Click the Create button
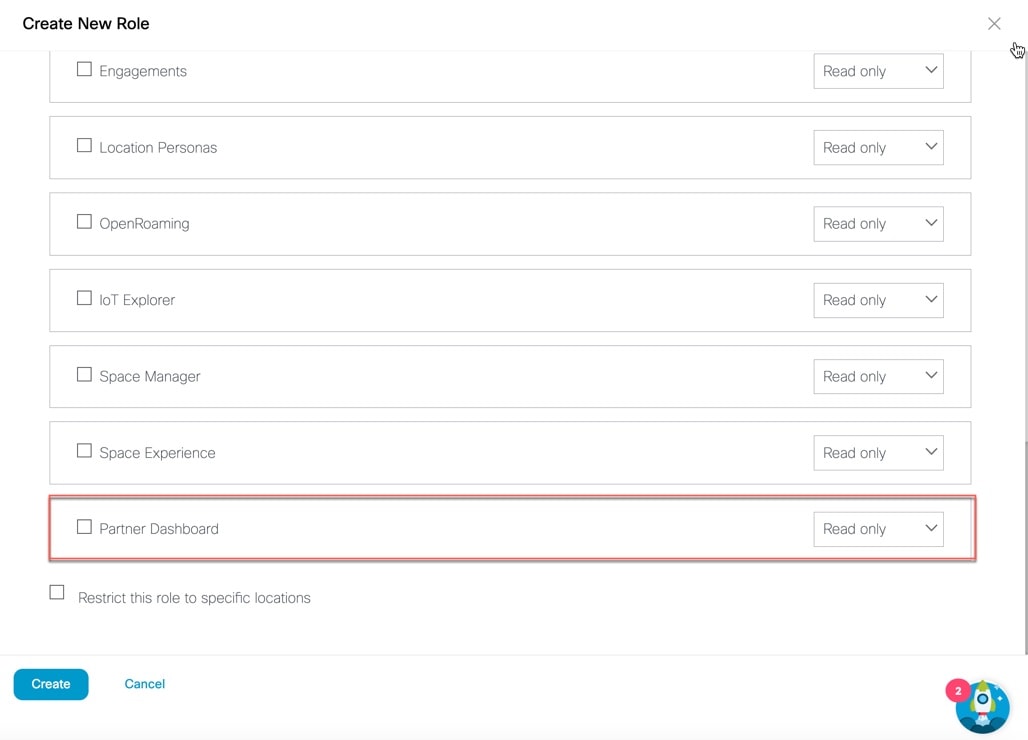 [x=50, y=684]
